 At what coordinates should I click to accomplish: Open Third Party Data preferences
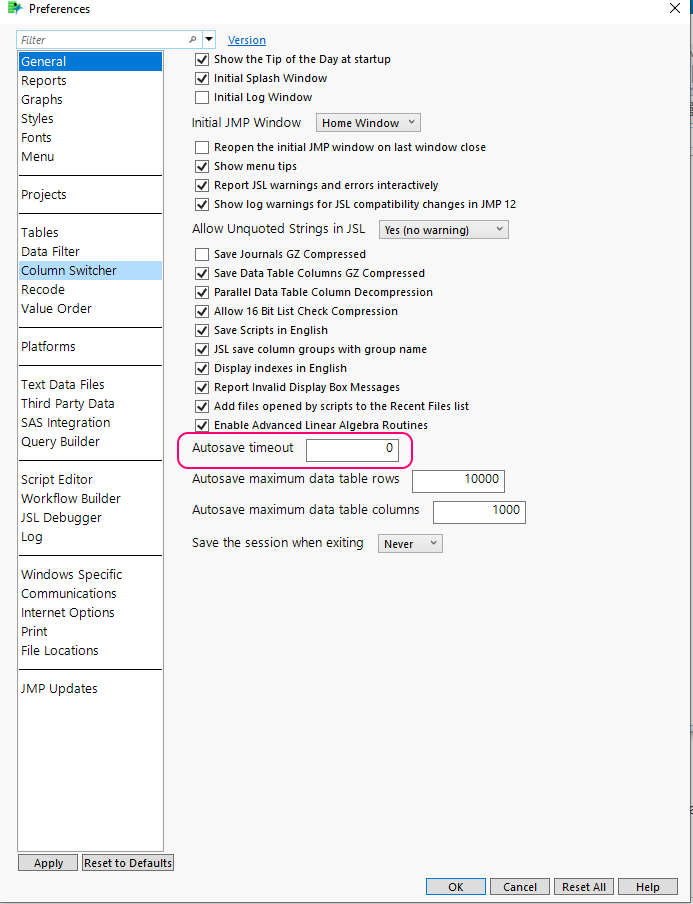(x=91, y=404)
